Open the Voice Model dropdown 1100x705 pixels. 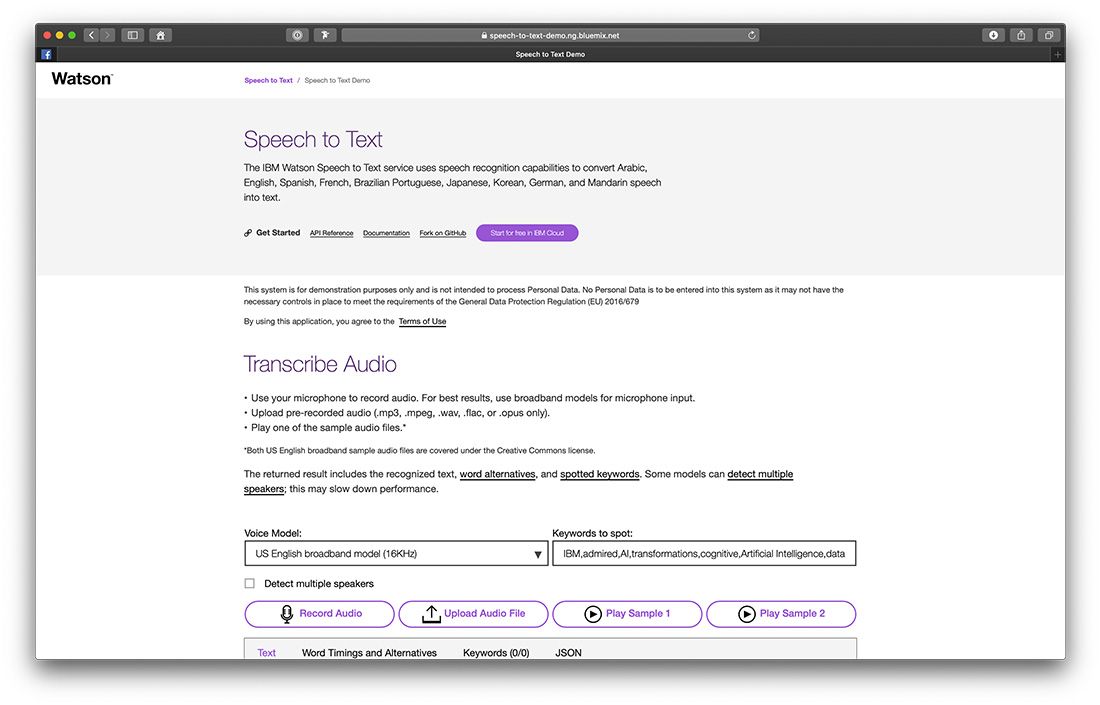(396, 553)
